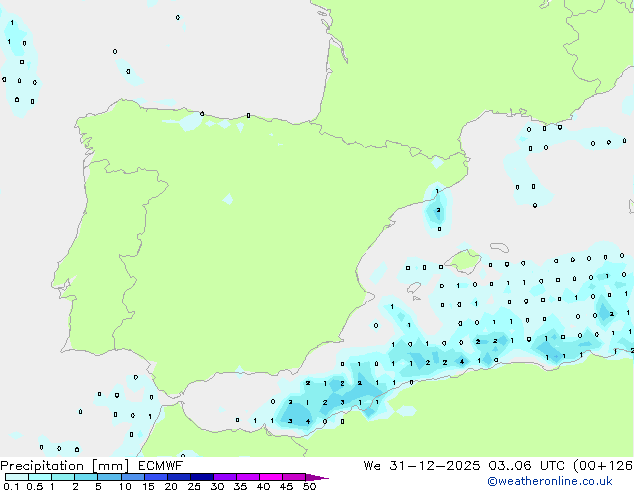
Task: Click the '0.1' legend scale label
Action: tap(11, 486)
